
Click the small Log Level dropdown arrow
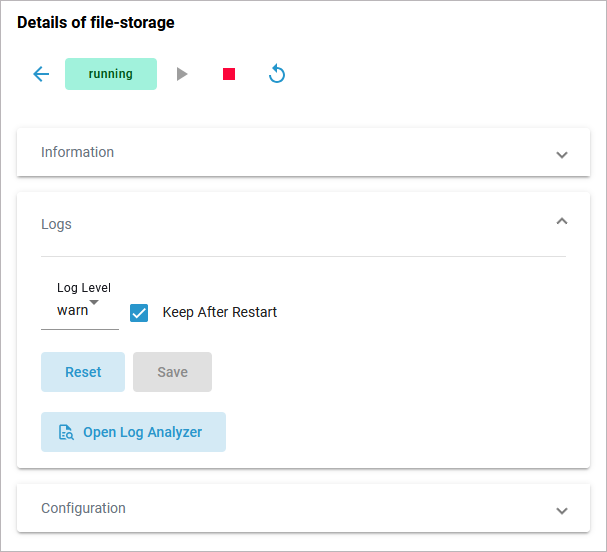coord(94,302)
